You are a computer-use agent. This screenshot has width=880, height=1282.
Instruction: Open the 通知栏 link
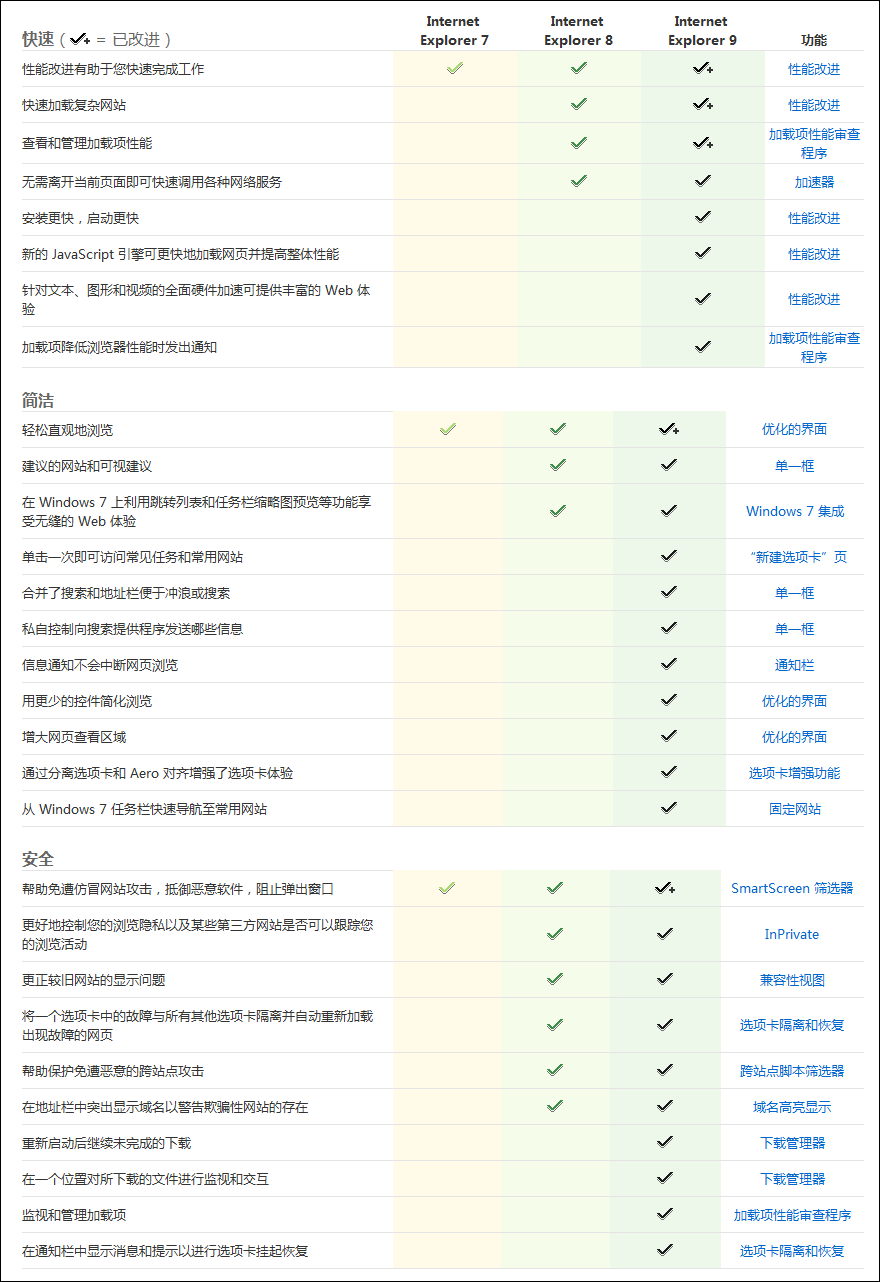[x=794, y=665]
